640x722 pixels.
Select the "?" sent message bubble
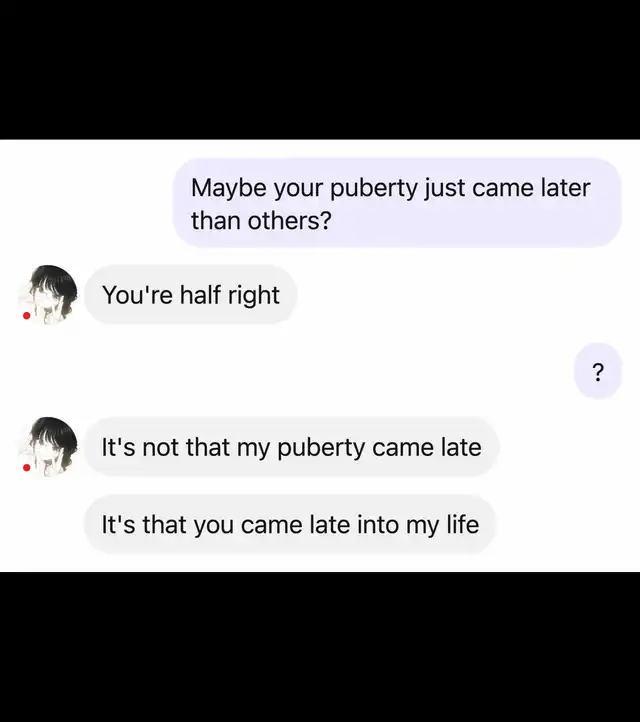pos(598,371)
